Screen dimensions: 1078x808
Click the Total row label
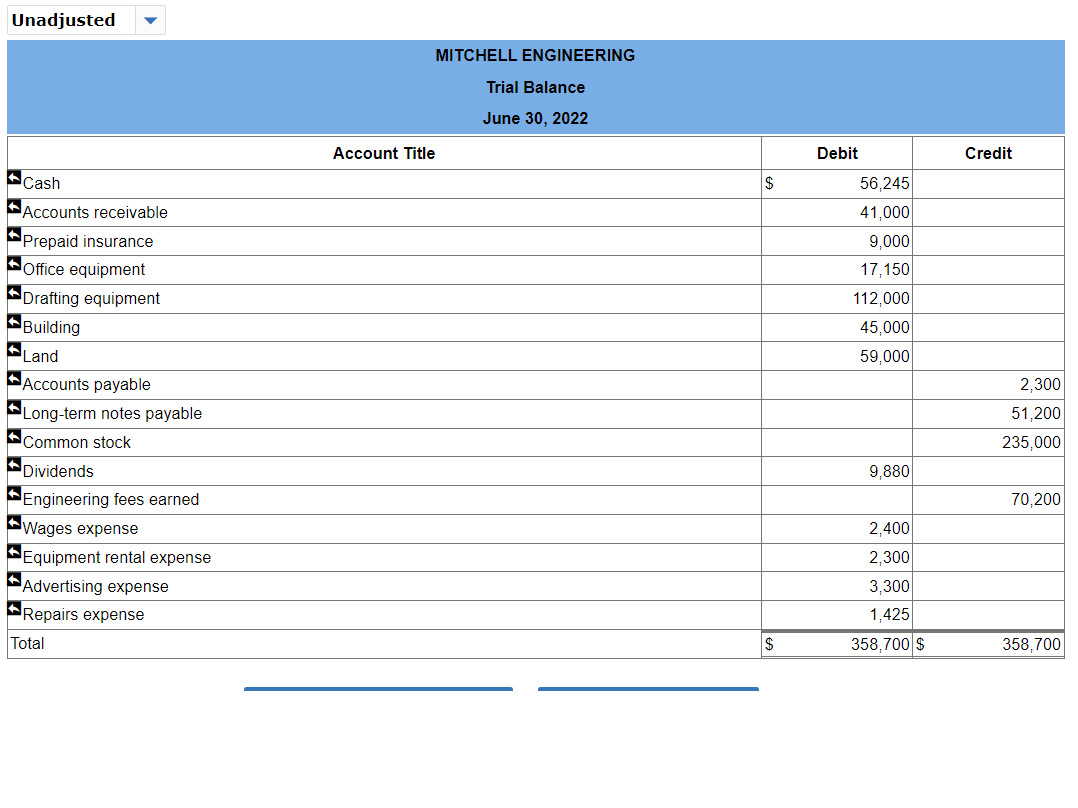27,643
